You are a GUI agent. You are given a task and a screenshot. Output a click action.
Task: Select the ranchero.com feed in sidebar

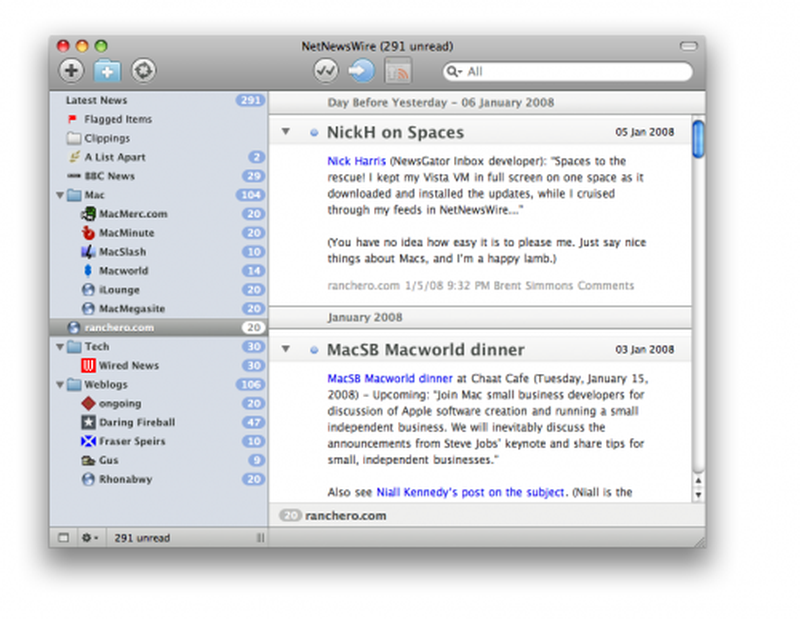159,327
